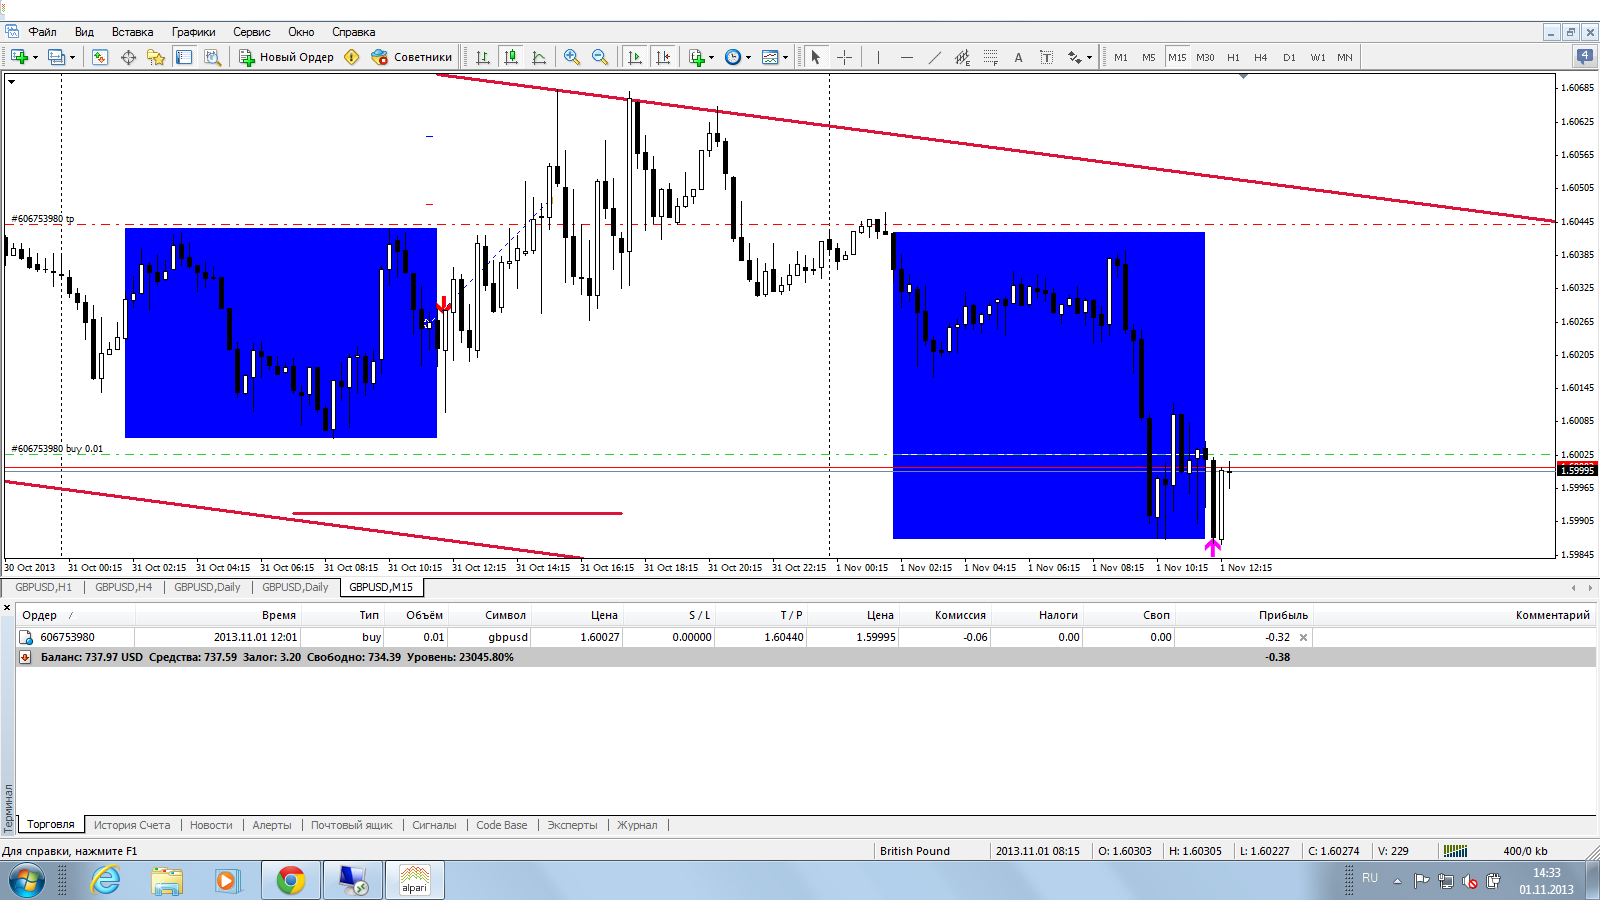Viewport: 1606px width, 900px height.
Task: Close the Terminal panel
Action: pyautogui.click(x=7, y=607)
